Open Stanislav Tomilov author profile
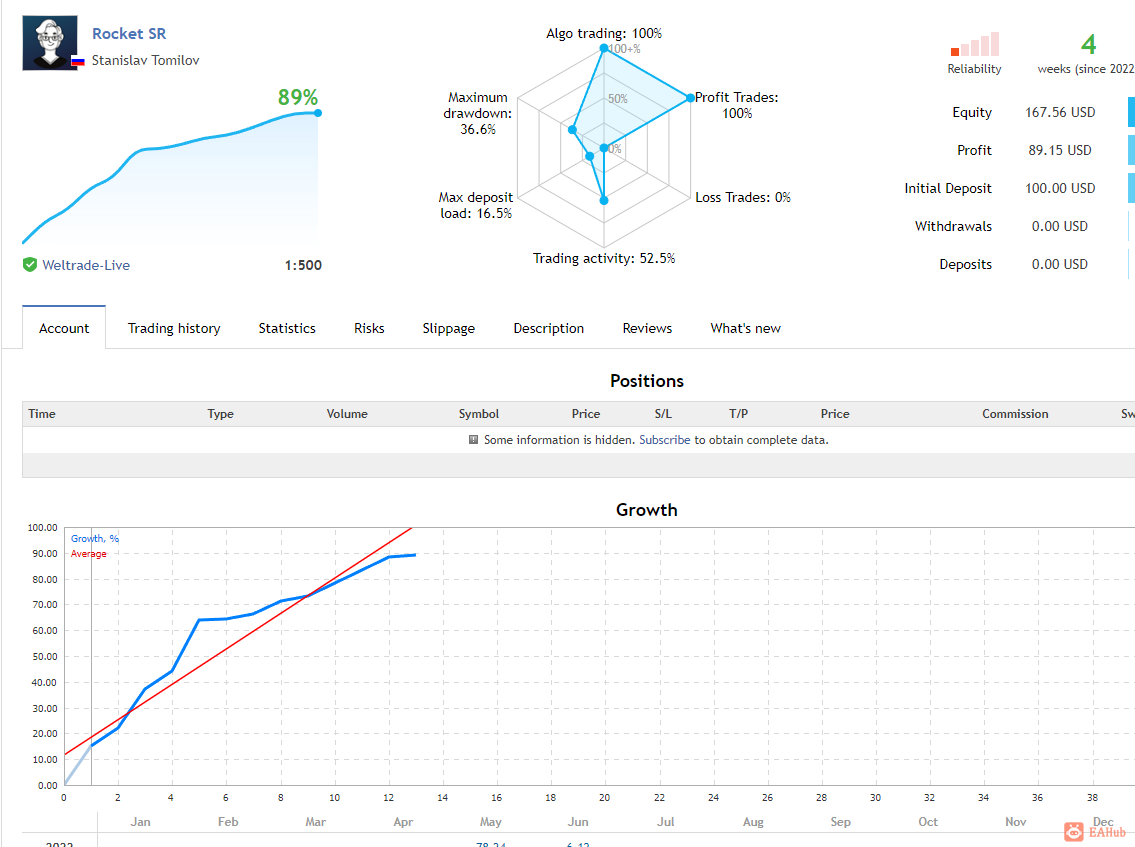 click(x=145, y=60)
